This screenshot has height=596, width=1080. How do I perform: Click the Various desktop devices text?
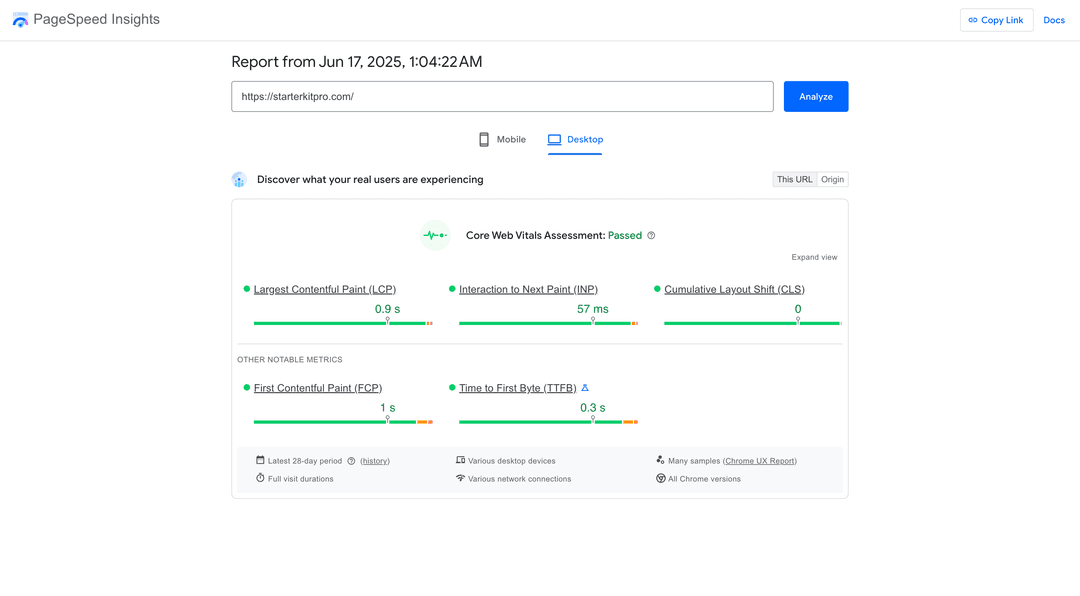(x=511, y=461)
